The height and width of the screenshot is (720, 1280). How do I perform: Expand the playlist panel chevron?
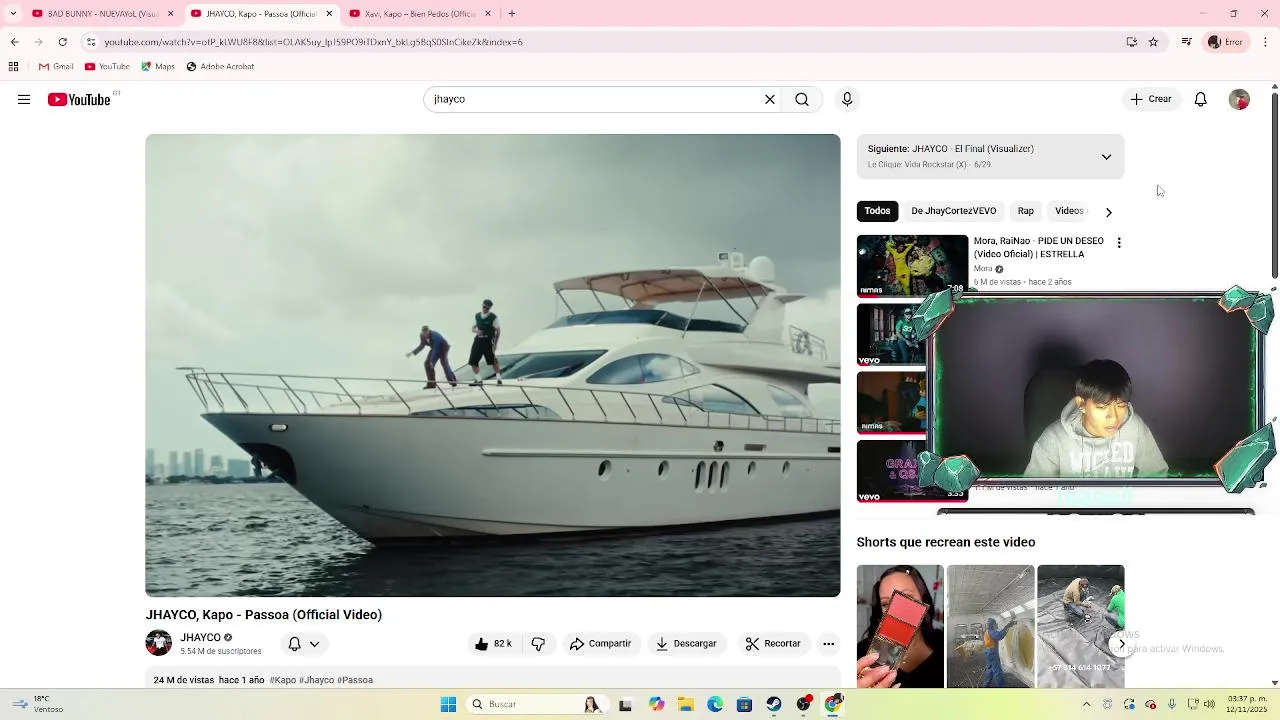pos(1106,157)
